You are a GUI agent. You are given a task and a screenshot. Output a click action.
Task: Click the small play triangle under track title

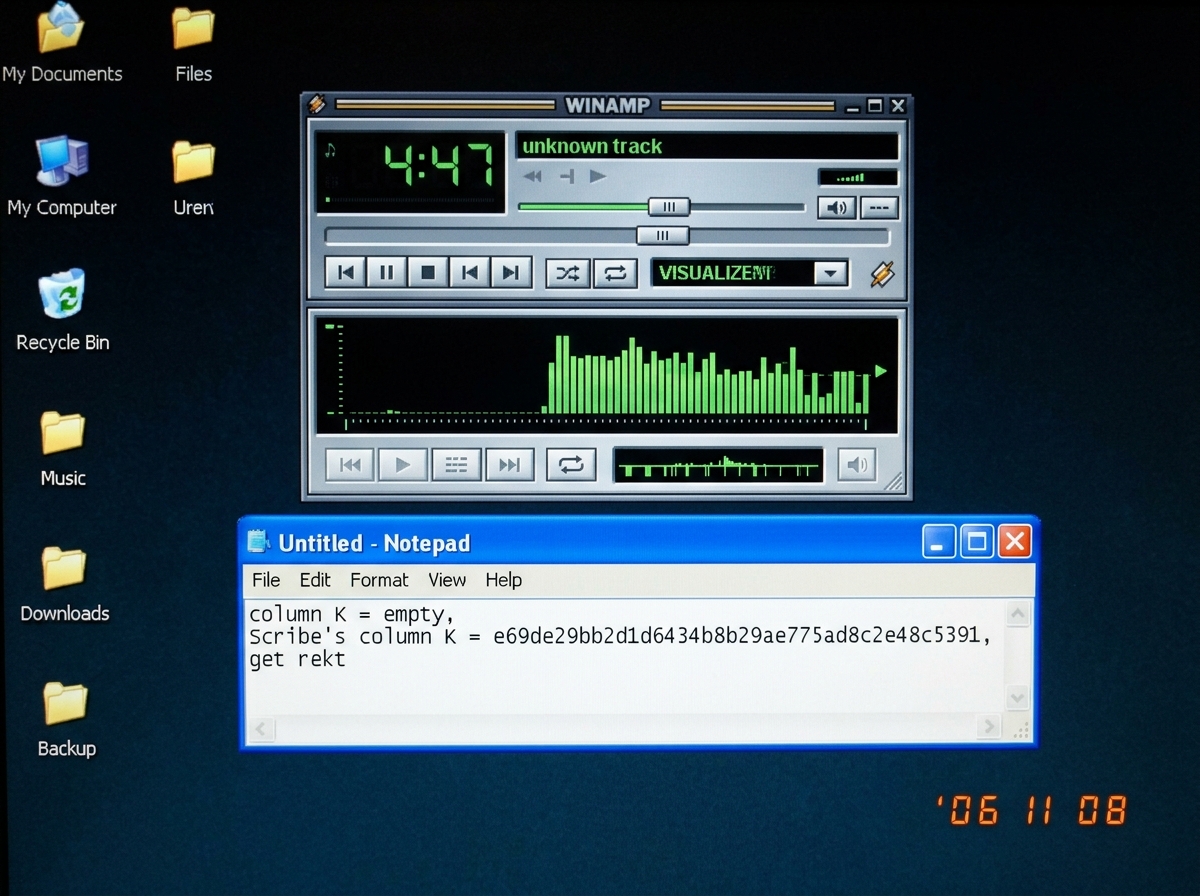tap(598, 176)
